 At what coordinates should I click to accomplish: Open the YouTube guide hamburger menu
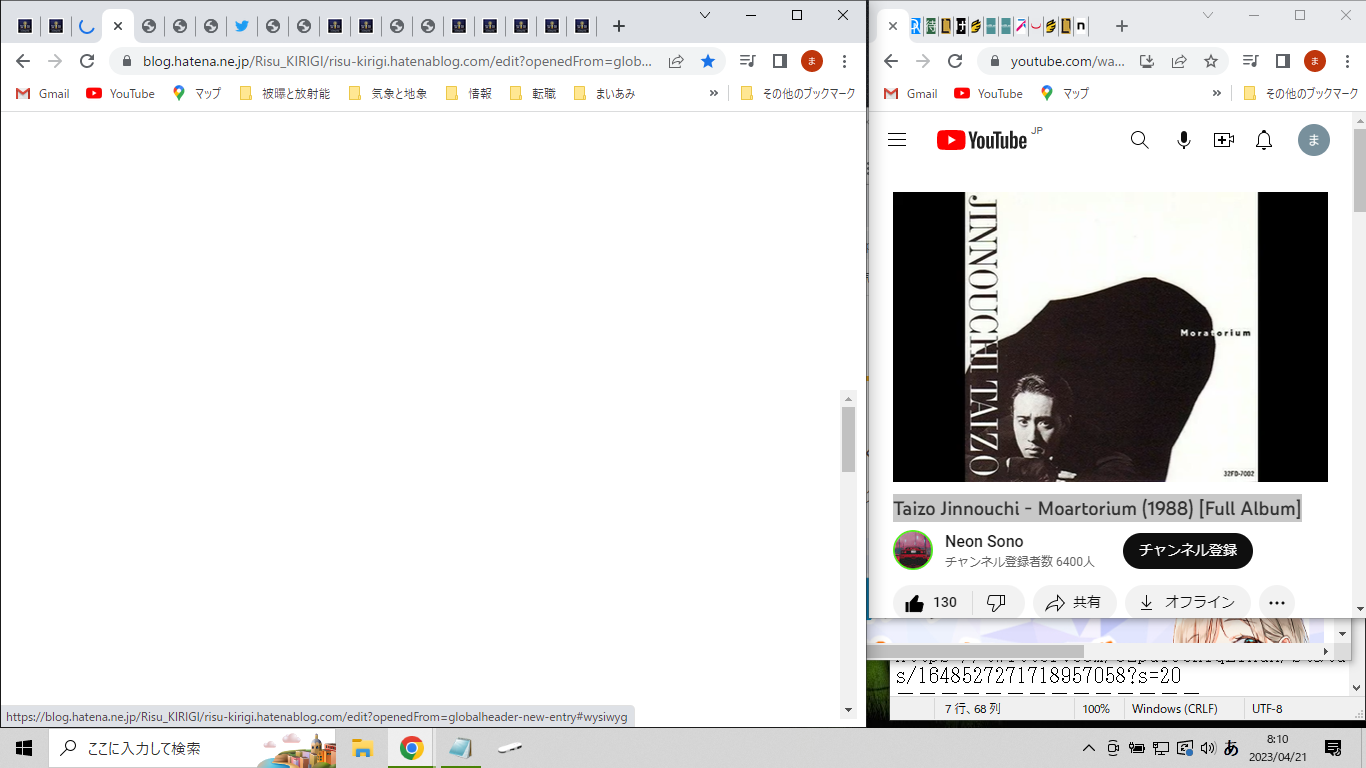(x=897, y=140)
